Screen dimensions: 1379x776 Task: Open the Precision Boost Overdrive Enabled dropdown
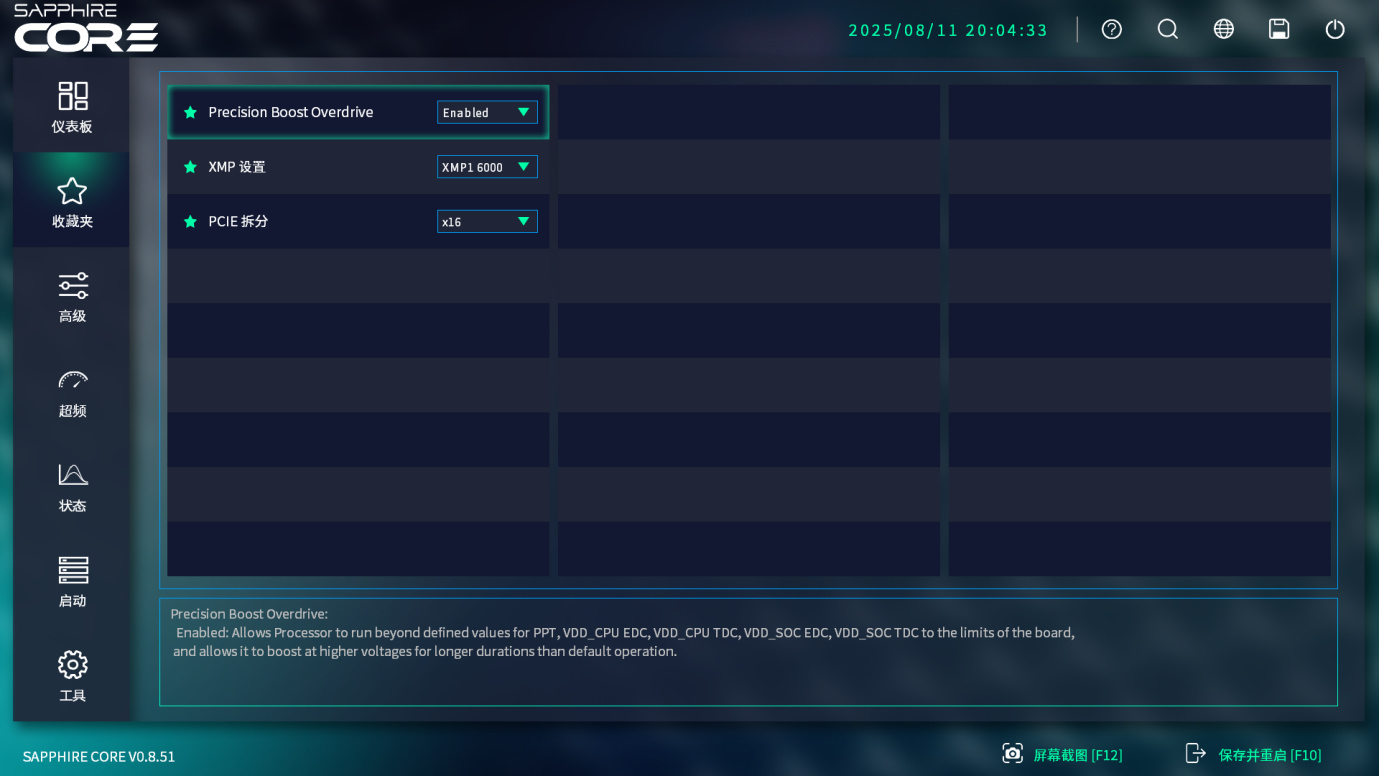487,112
